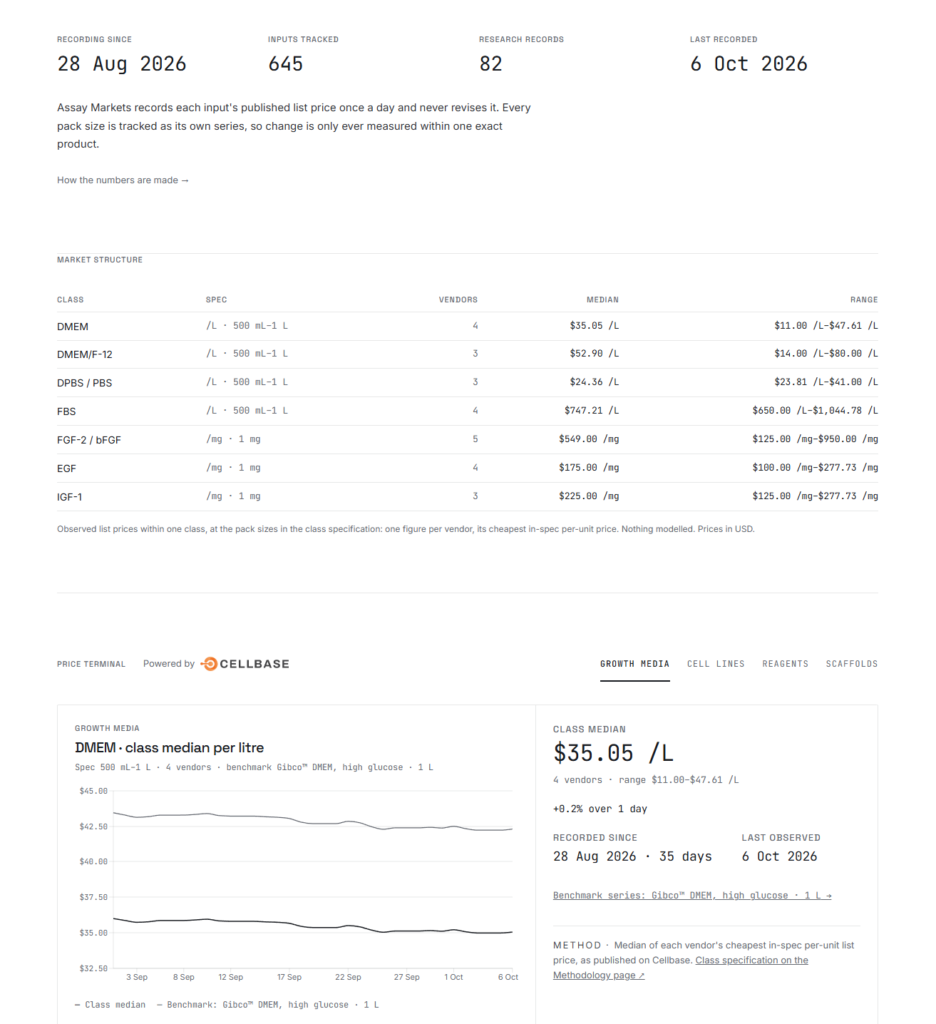
Task: Select the DPBS / PBS class row label
Action: [84, 383]
